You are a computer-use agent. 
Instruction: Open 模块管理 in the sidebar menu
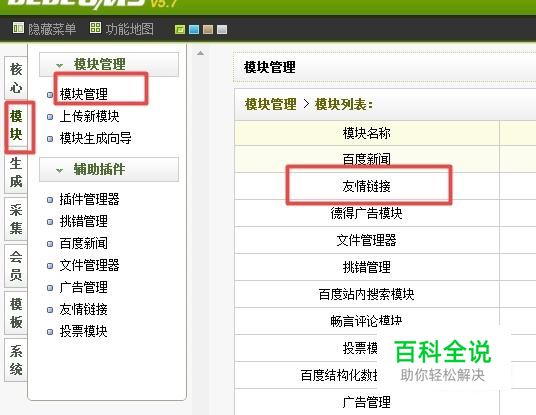[x=84, y=94]
